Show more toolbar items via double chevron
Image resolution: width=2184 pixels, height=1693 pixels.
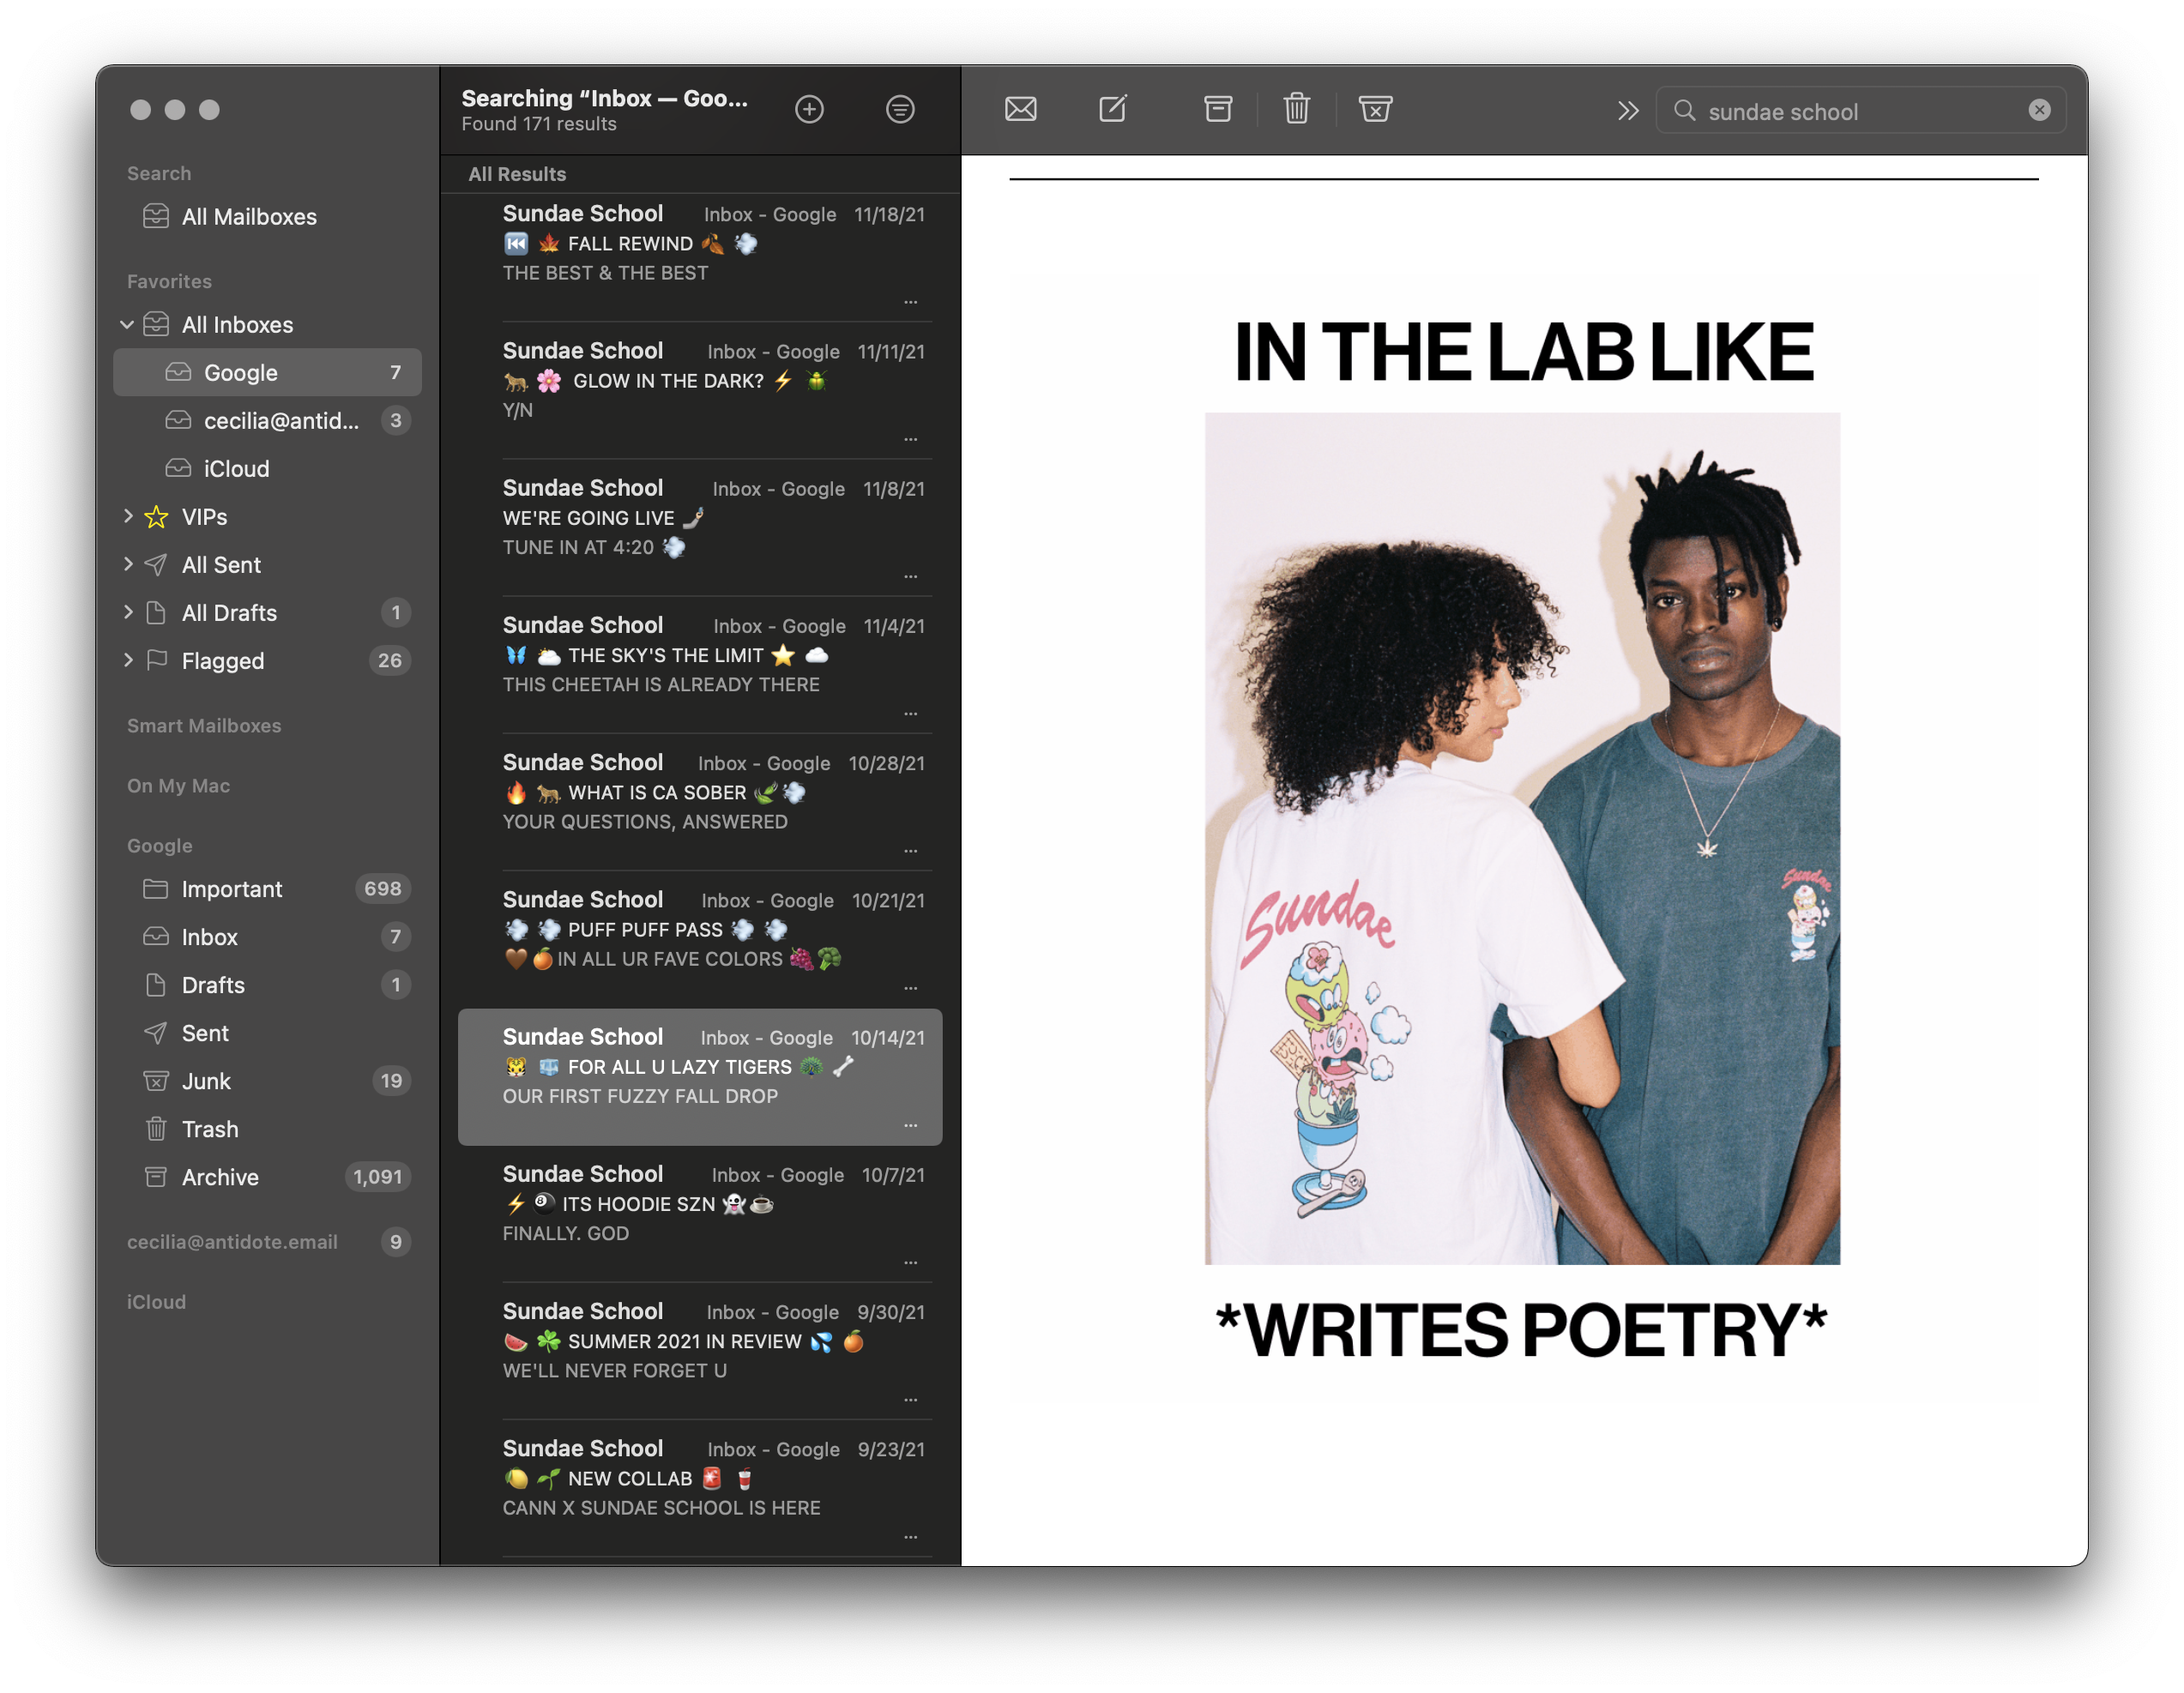pyautogui.click(x=1627, y=110)
